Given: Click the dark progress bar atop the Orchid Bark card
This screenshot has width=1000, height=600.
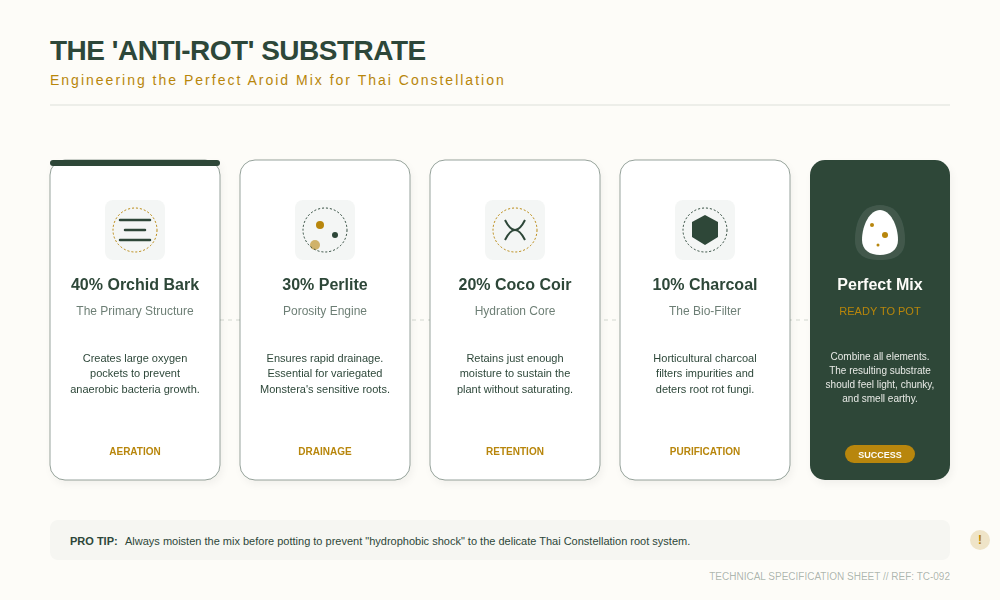Looking at the screenshot, I should [x=135, y=161].
